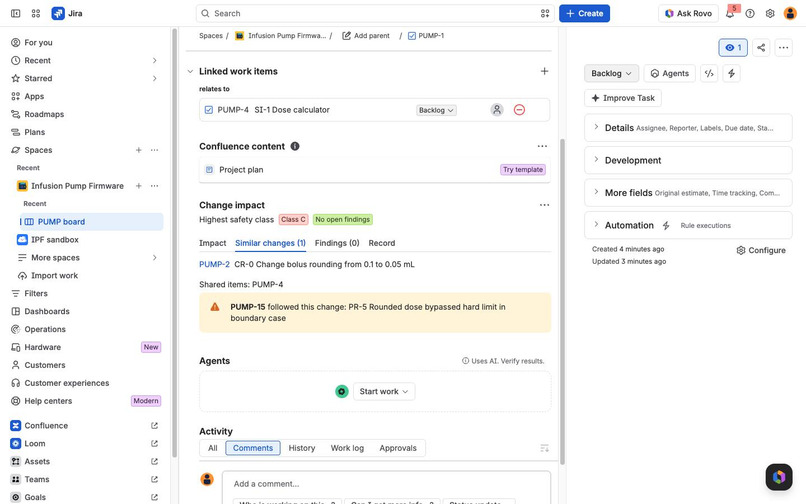Open the Record tab

point(381,243)
